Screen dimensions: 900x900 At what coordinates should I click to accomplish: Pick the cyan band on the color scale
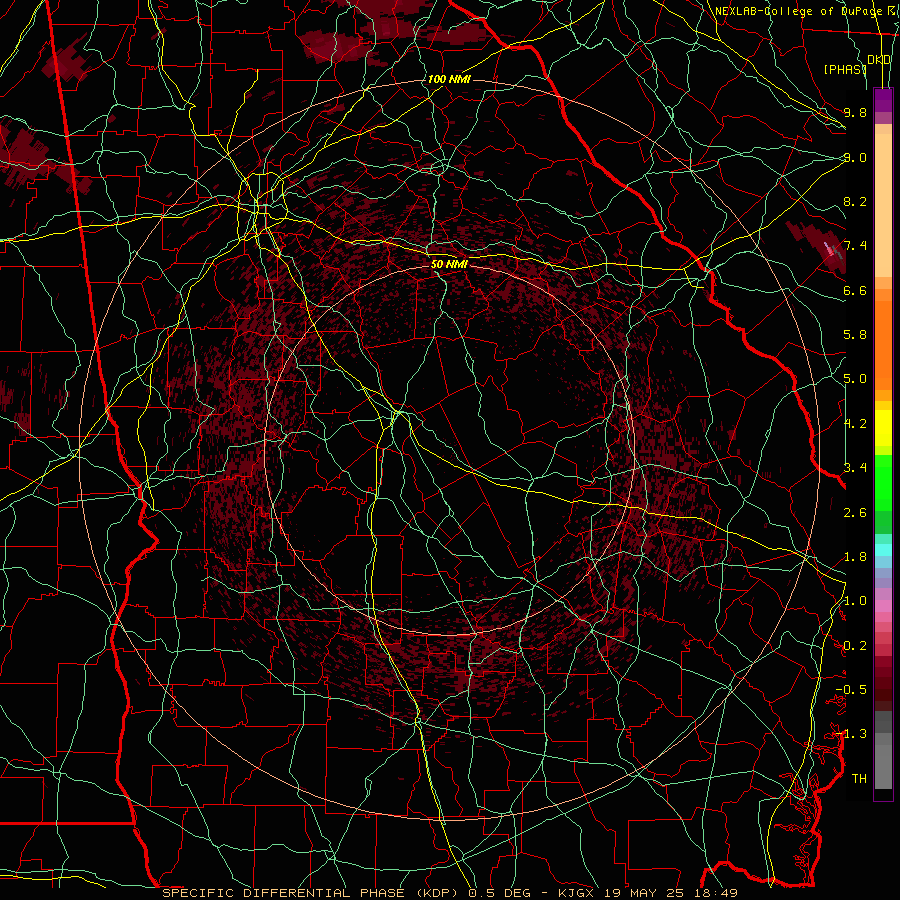coord(883,550)
